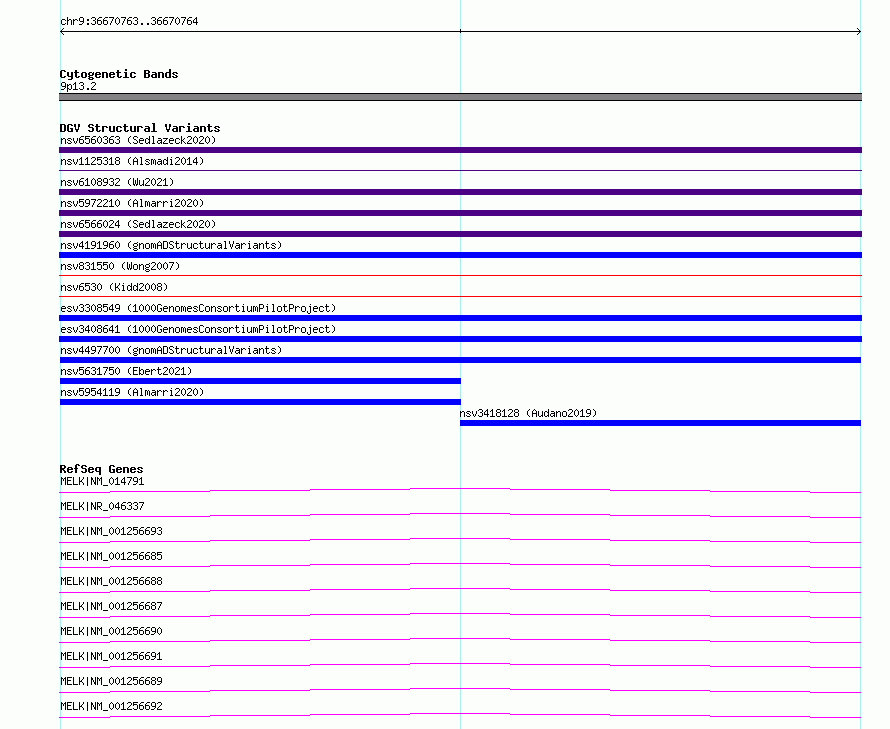
Task: Click the blue bar of nsv4497700
Action: 460,360
